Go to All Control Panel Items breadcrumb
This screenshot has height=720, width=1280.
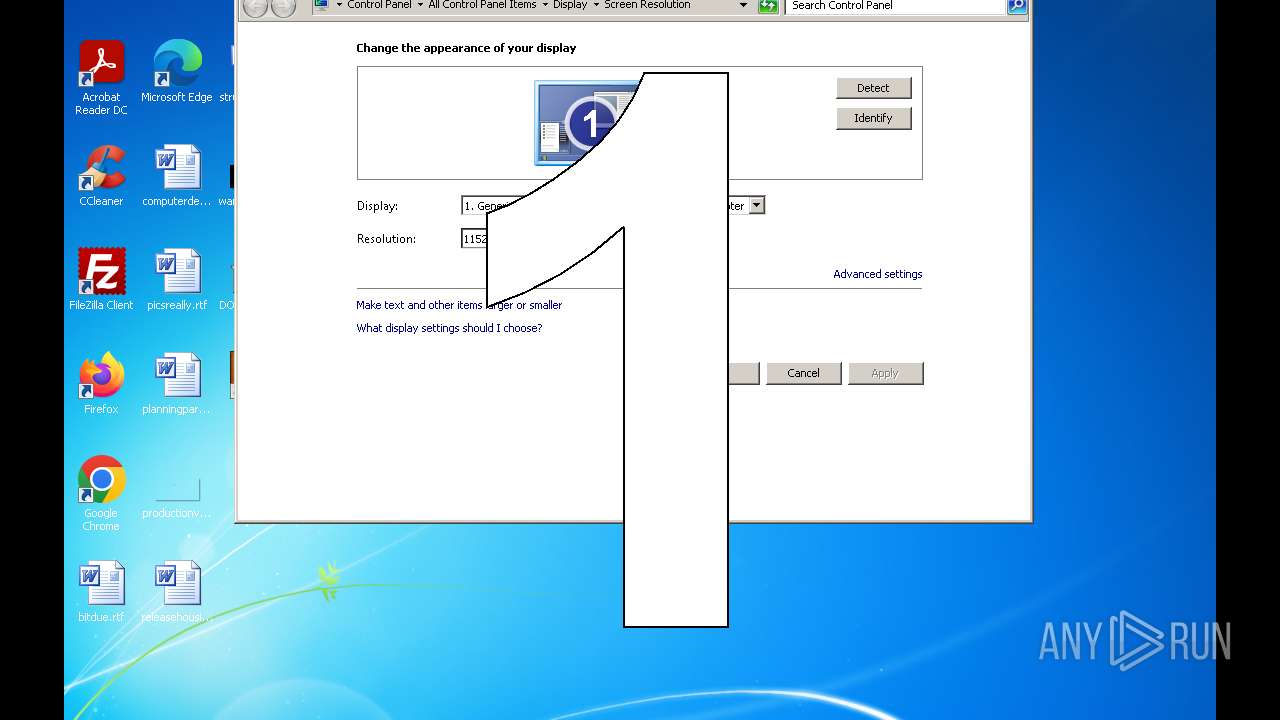click(x=482, y=5)
